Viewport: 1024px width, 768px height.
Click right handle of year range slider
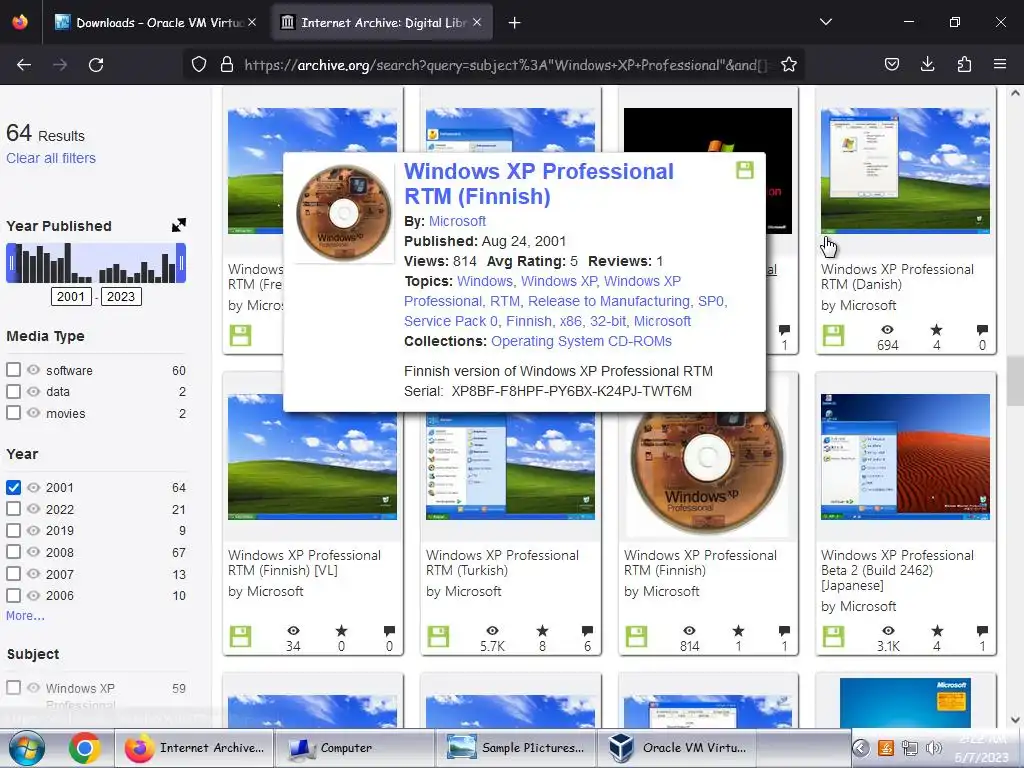[x=181, y=263]
